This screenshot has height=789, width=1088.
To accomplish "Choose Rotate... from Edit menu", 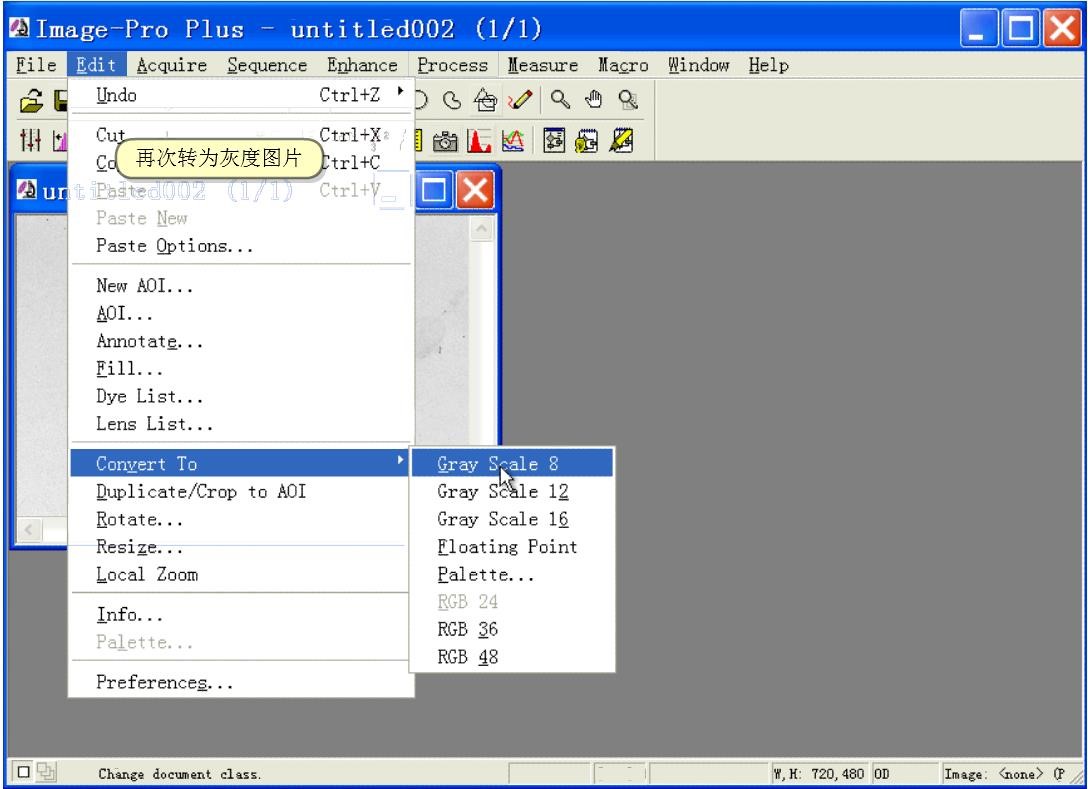I will click(x=241, y=519).
